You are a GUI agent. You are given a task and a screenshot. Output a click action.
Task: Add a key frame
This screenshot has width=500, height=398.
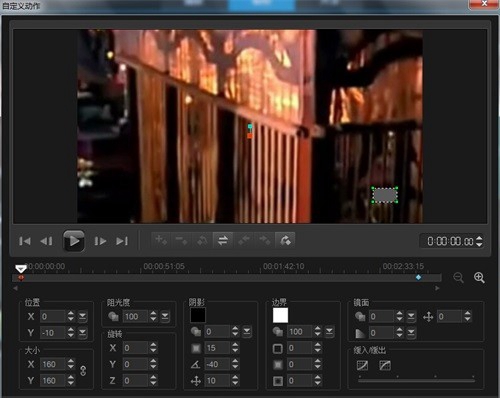pyautogui.click(x=161, y=240)
